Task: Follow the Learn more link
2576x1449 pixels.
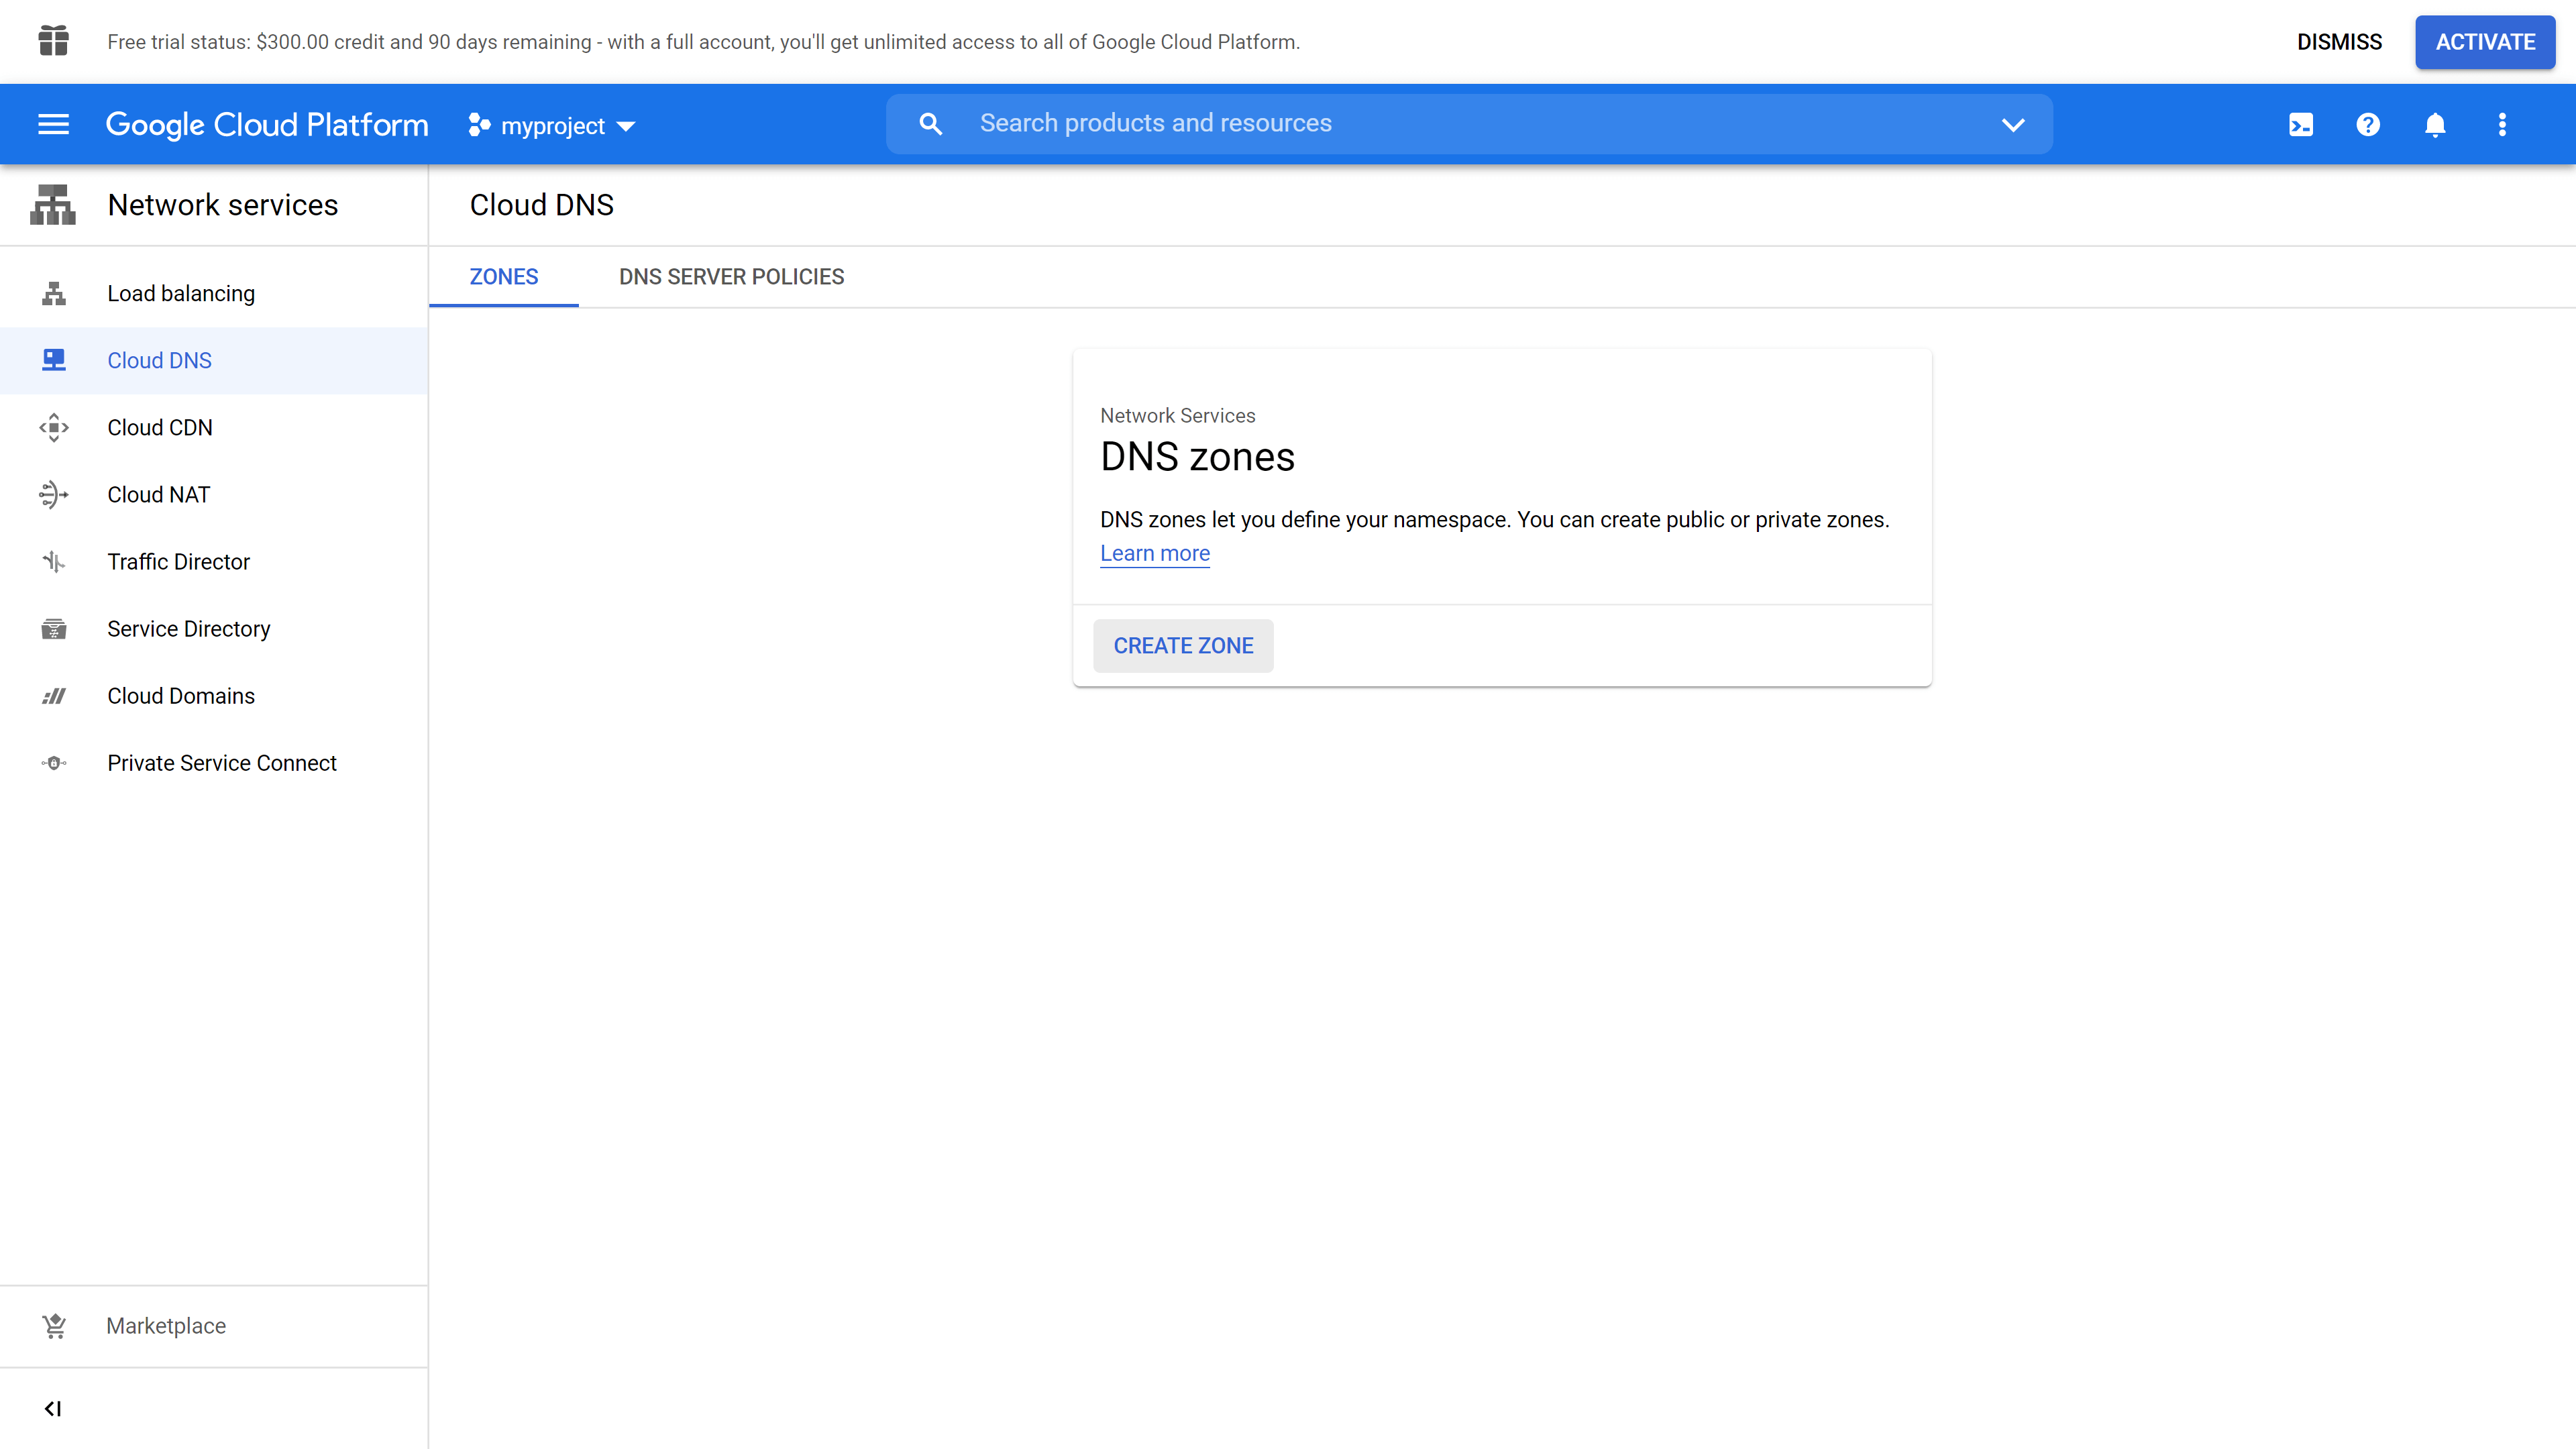Action: pyautogui.click(x=1154, y=553)
